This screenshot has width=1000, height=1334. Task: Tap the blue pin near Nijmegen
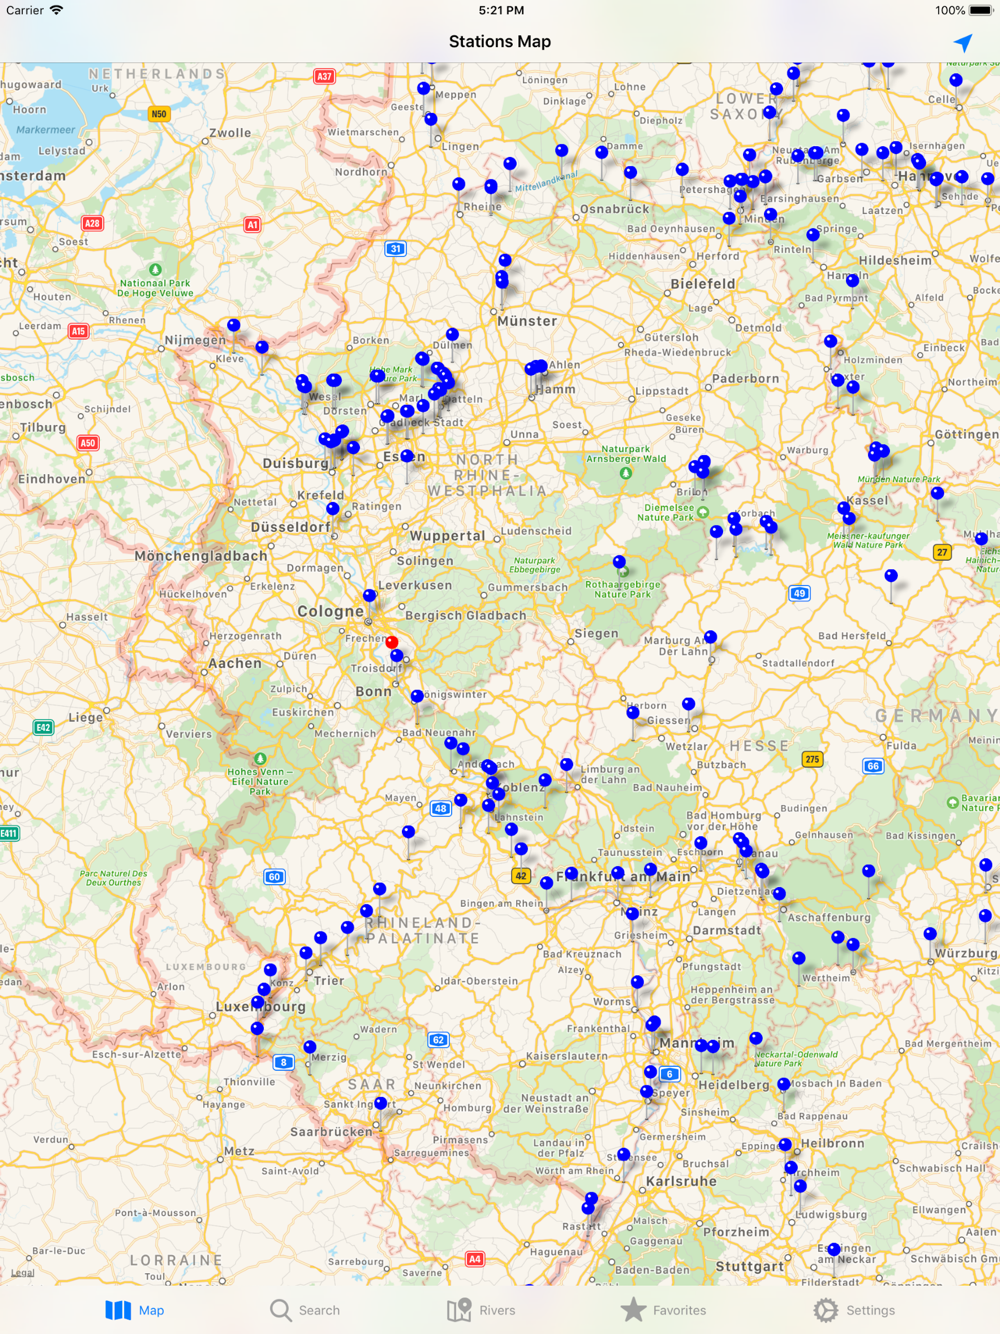pos(233,326)
